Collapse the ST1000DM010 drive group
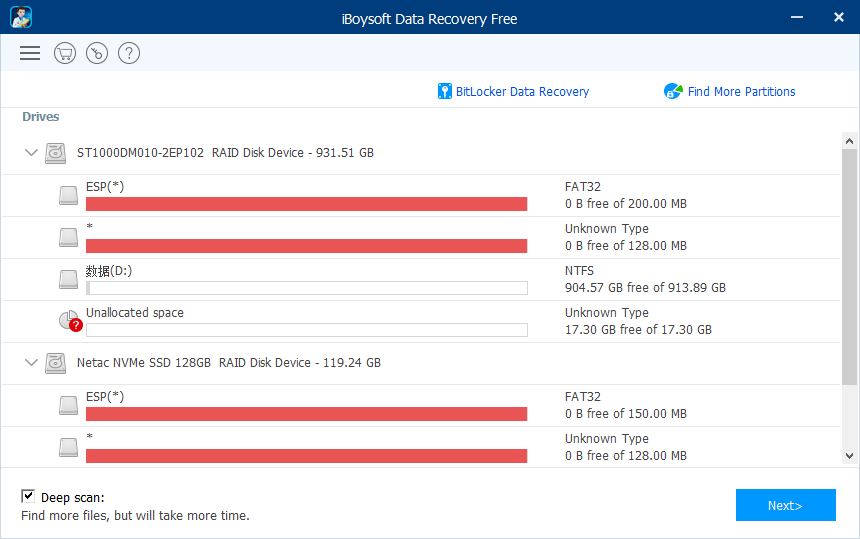 click(x=31, y=153)
